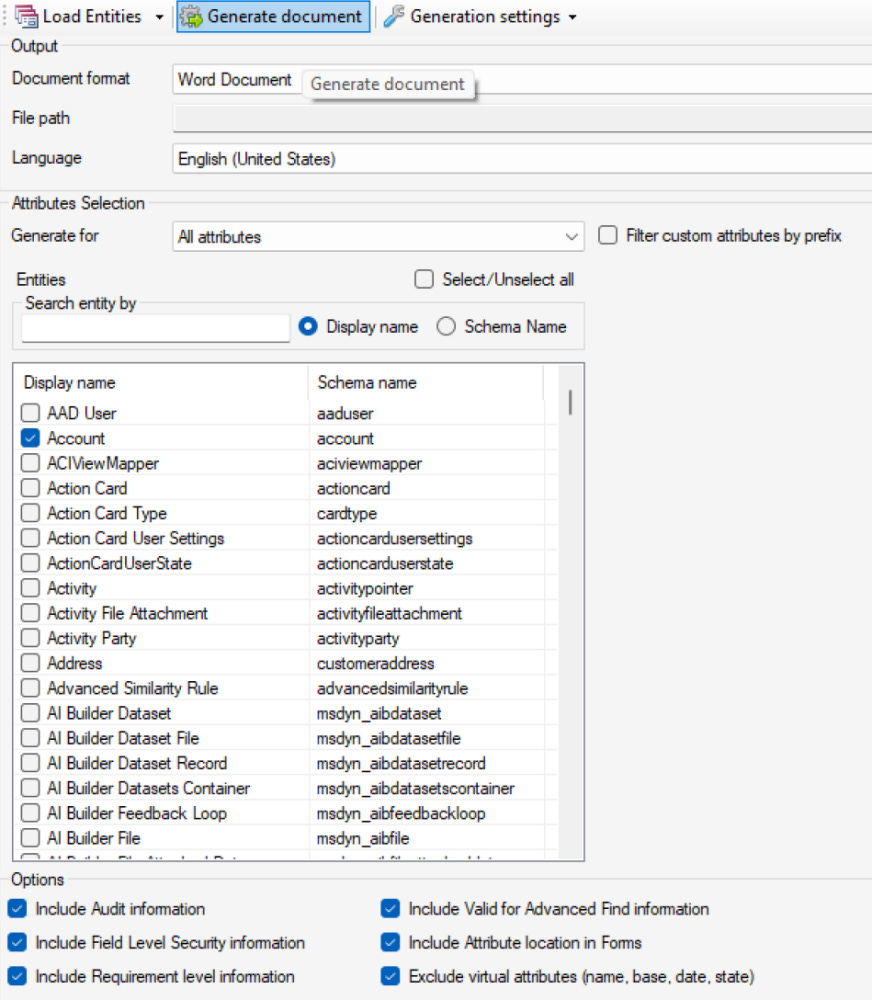This screenshot has width=872, height=1000.
Task: Select the Schema Name radio button
Action: [446, 327]
